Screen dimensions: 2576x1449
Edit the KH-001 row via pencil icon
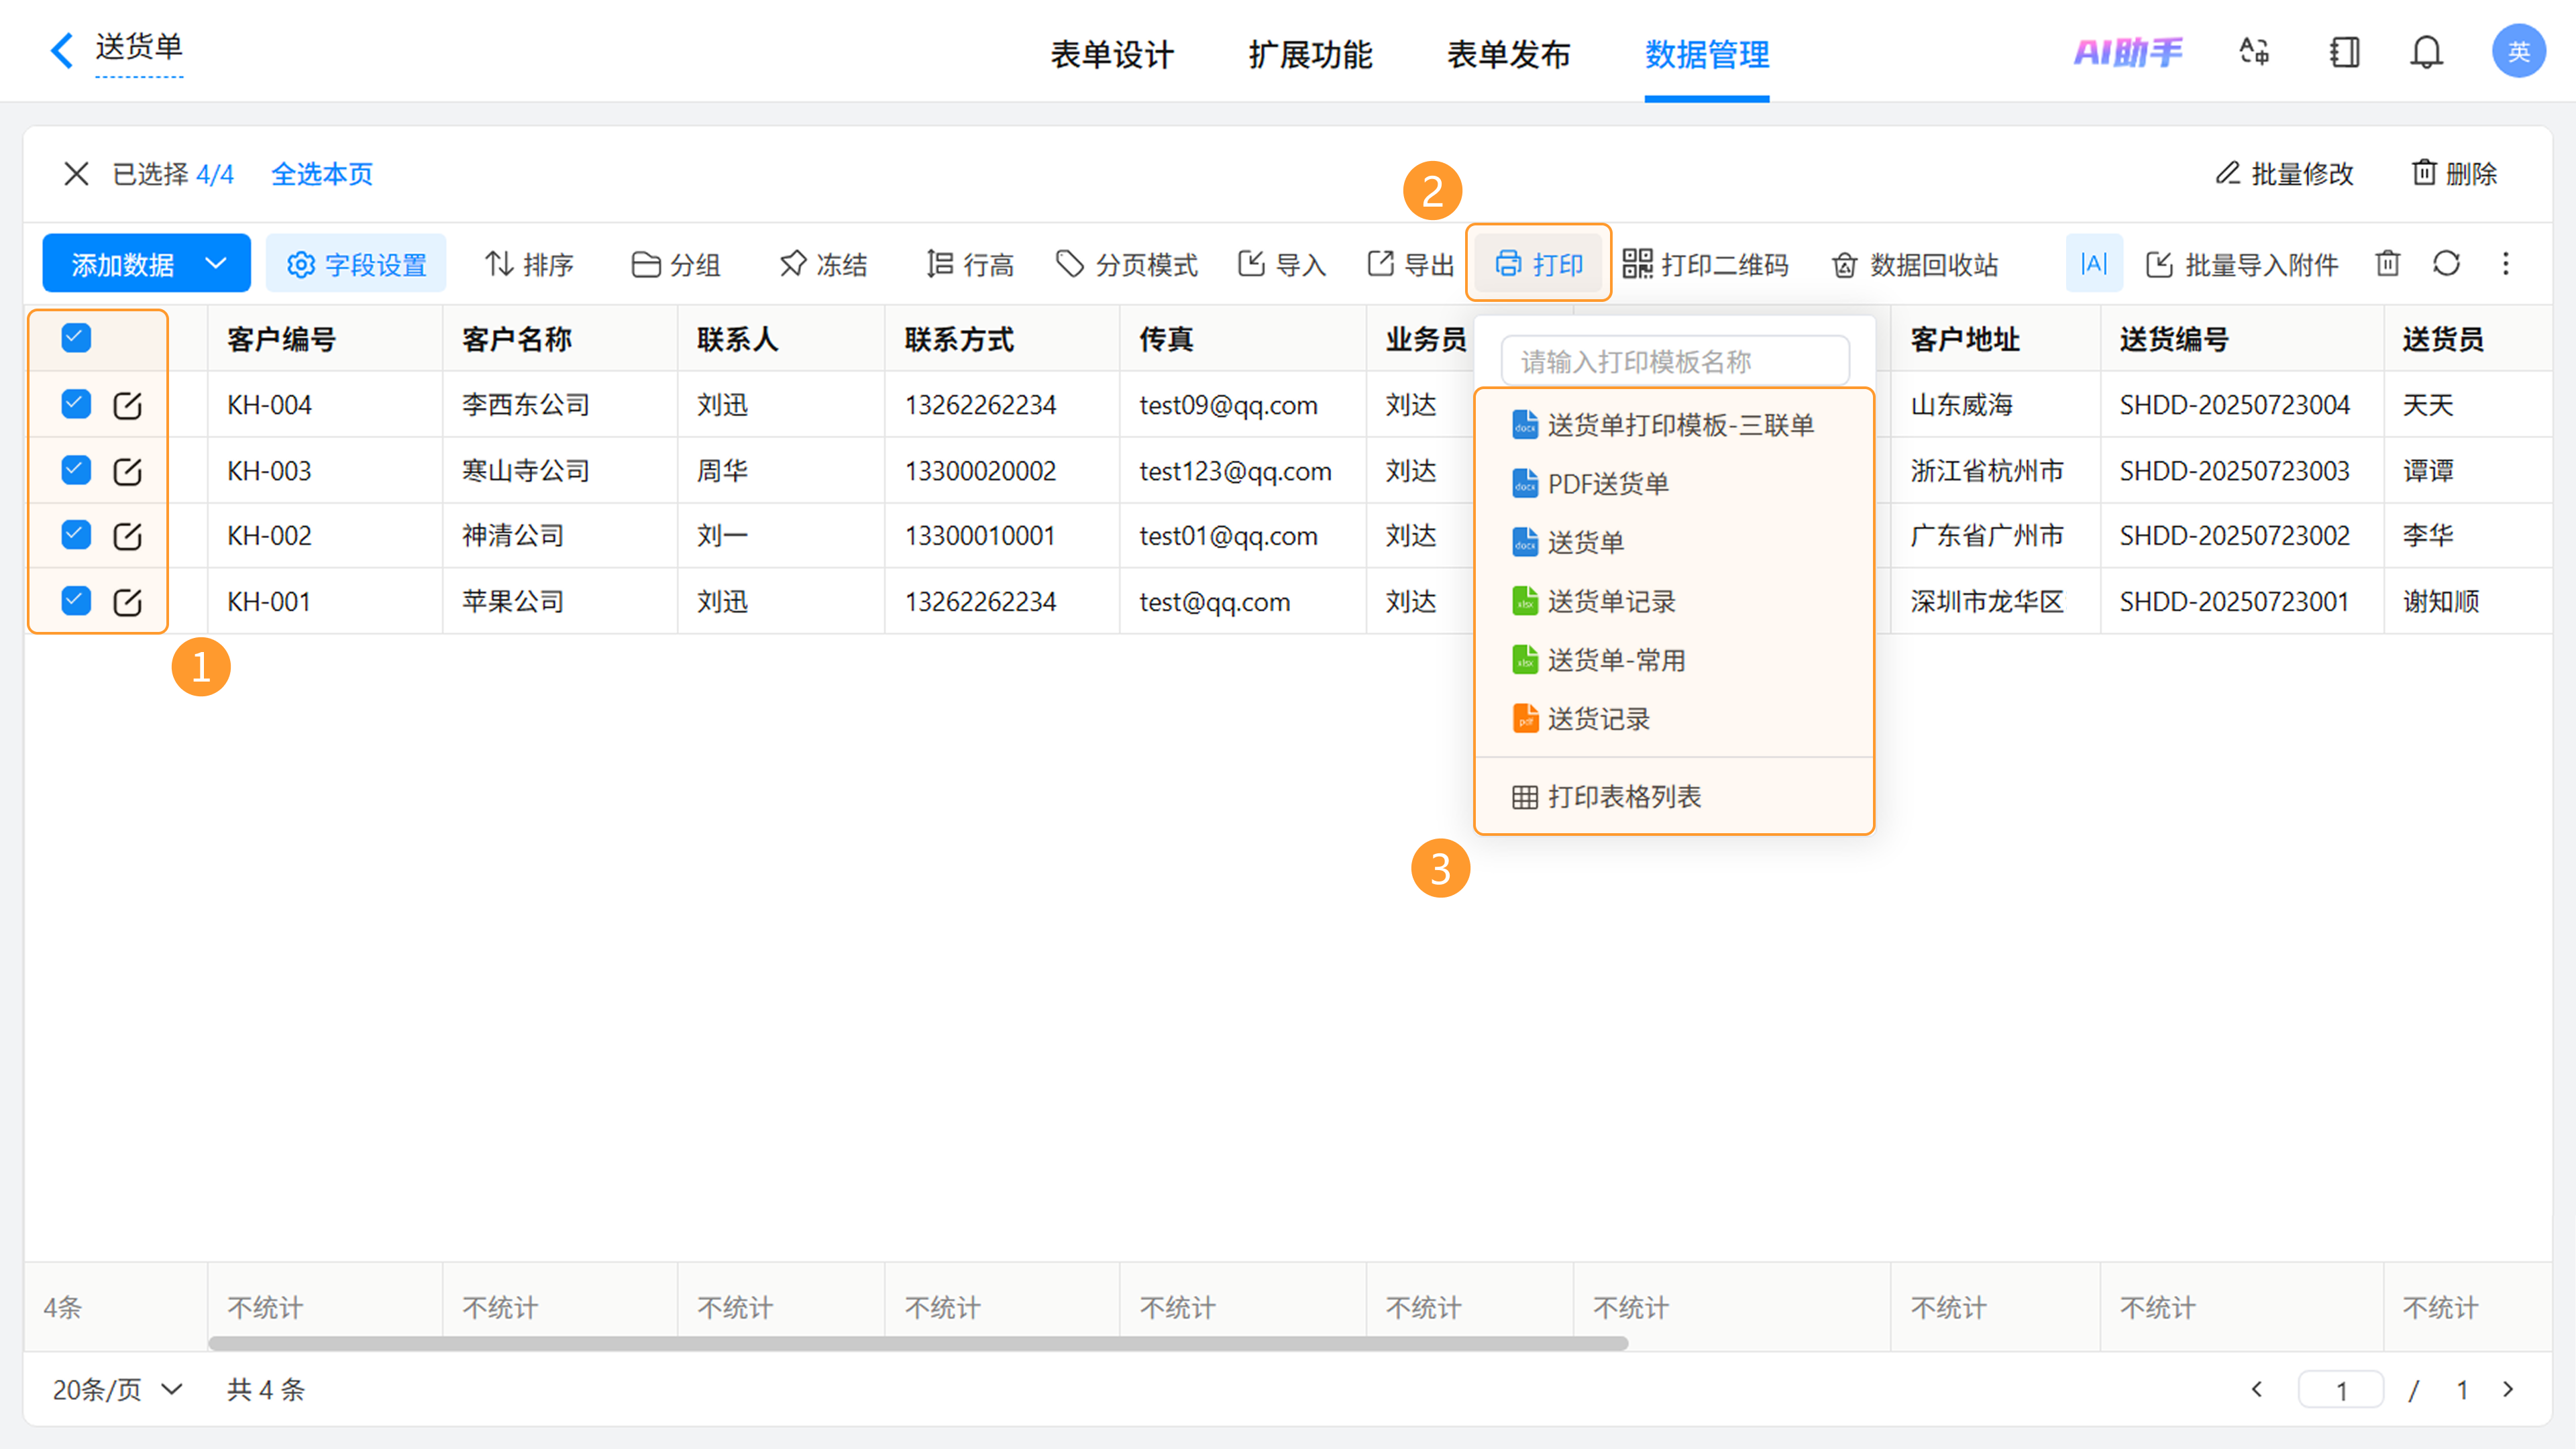[127, 602]
